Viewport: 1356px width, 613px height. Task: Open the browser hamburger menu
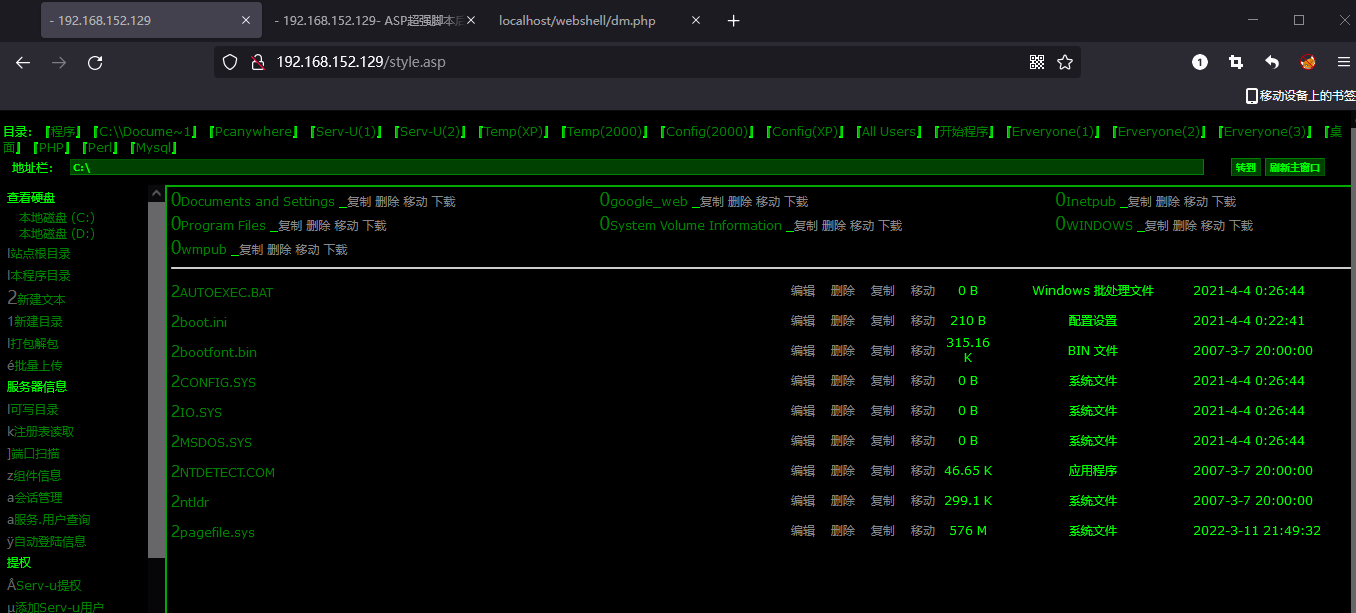(x=1341, y=61)
